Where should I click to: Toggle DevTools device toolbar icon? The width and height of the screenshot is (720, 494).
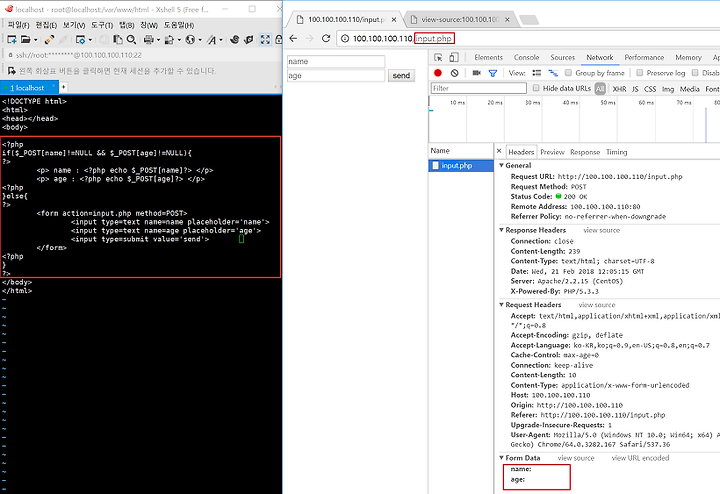(454, 57)
